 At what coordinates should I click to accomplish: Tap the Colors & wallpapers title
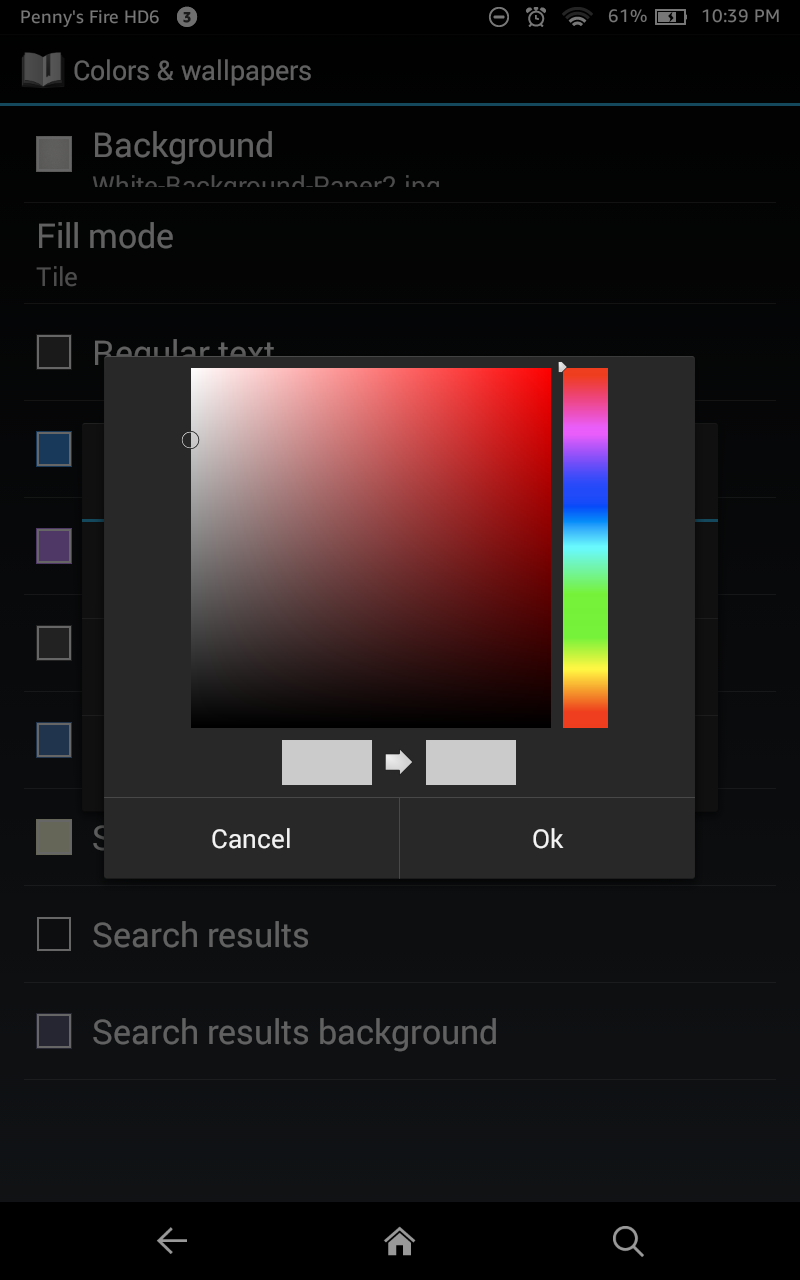192,71
